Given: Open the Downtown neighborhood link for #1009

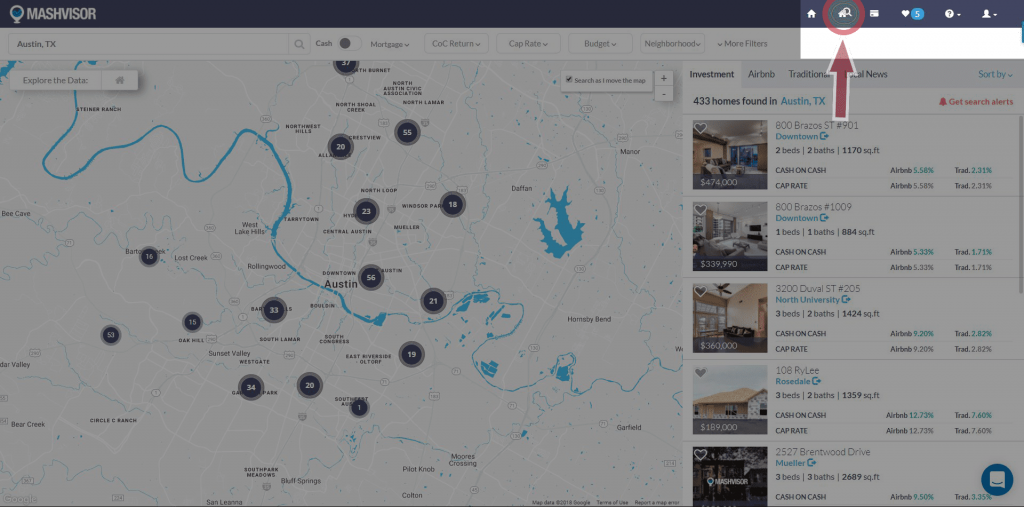Looking at the screenshot, I should click(801, 218).
